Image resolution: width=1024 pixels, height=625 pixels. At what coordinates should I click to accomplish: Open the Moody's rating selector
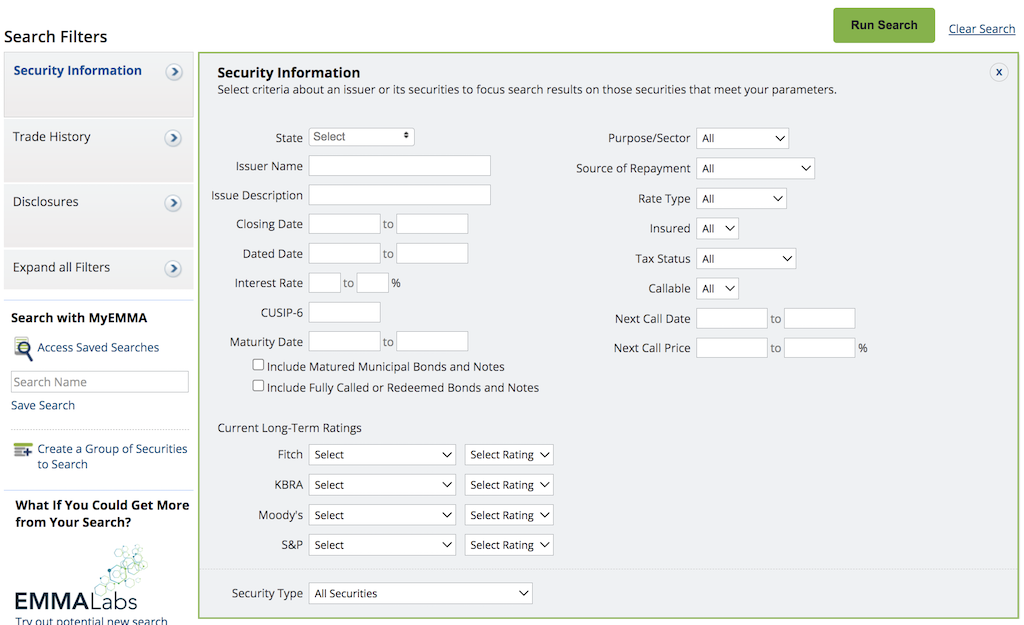pos(382,514)
